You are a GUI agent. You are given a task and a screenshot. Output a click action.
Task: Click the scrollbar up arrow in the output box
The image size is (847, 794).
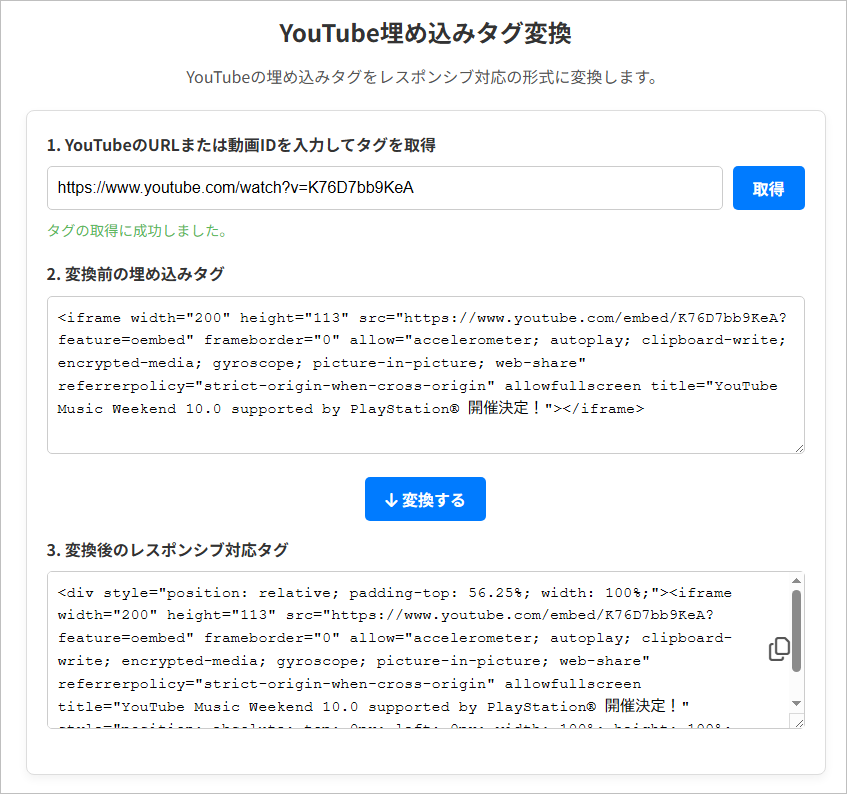(796, 581)
